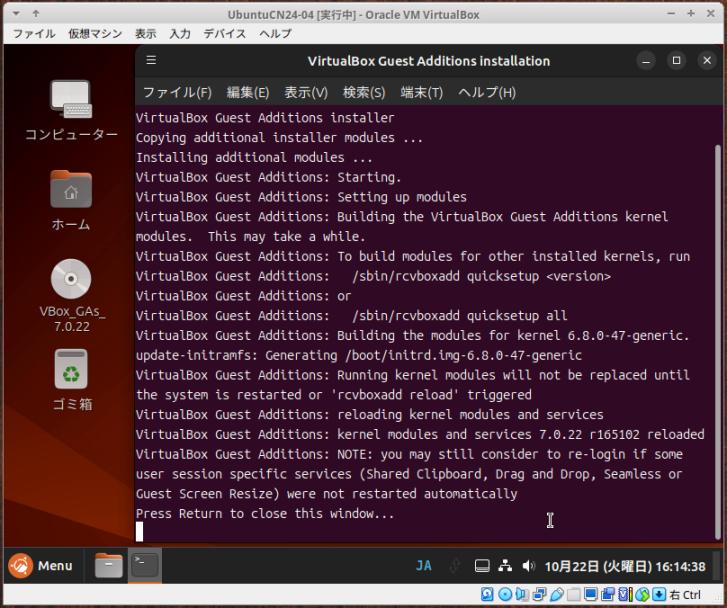Click the 'VirtualBox Guest Additions: Starting.' line

point(268,177)
